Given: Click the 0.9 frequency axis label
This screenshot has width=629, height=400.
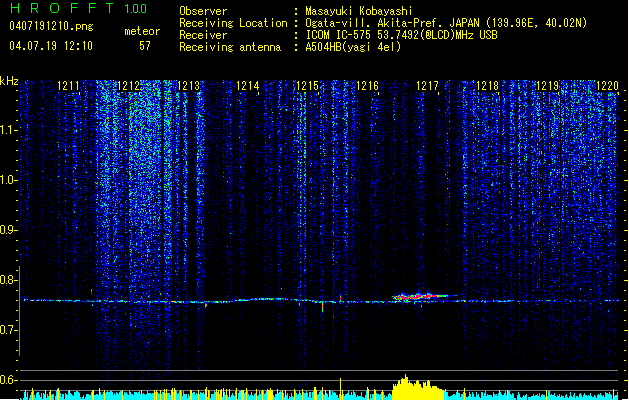Looking at the screenshot, I should click(9, 230).
